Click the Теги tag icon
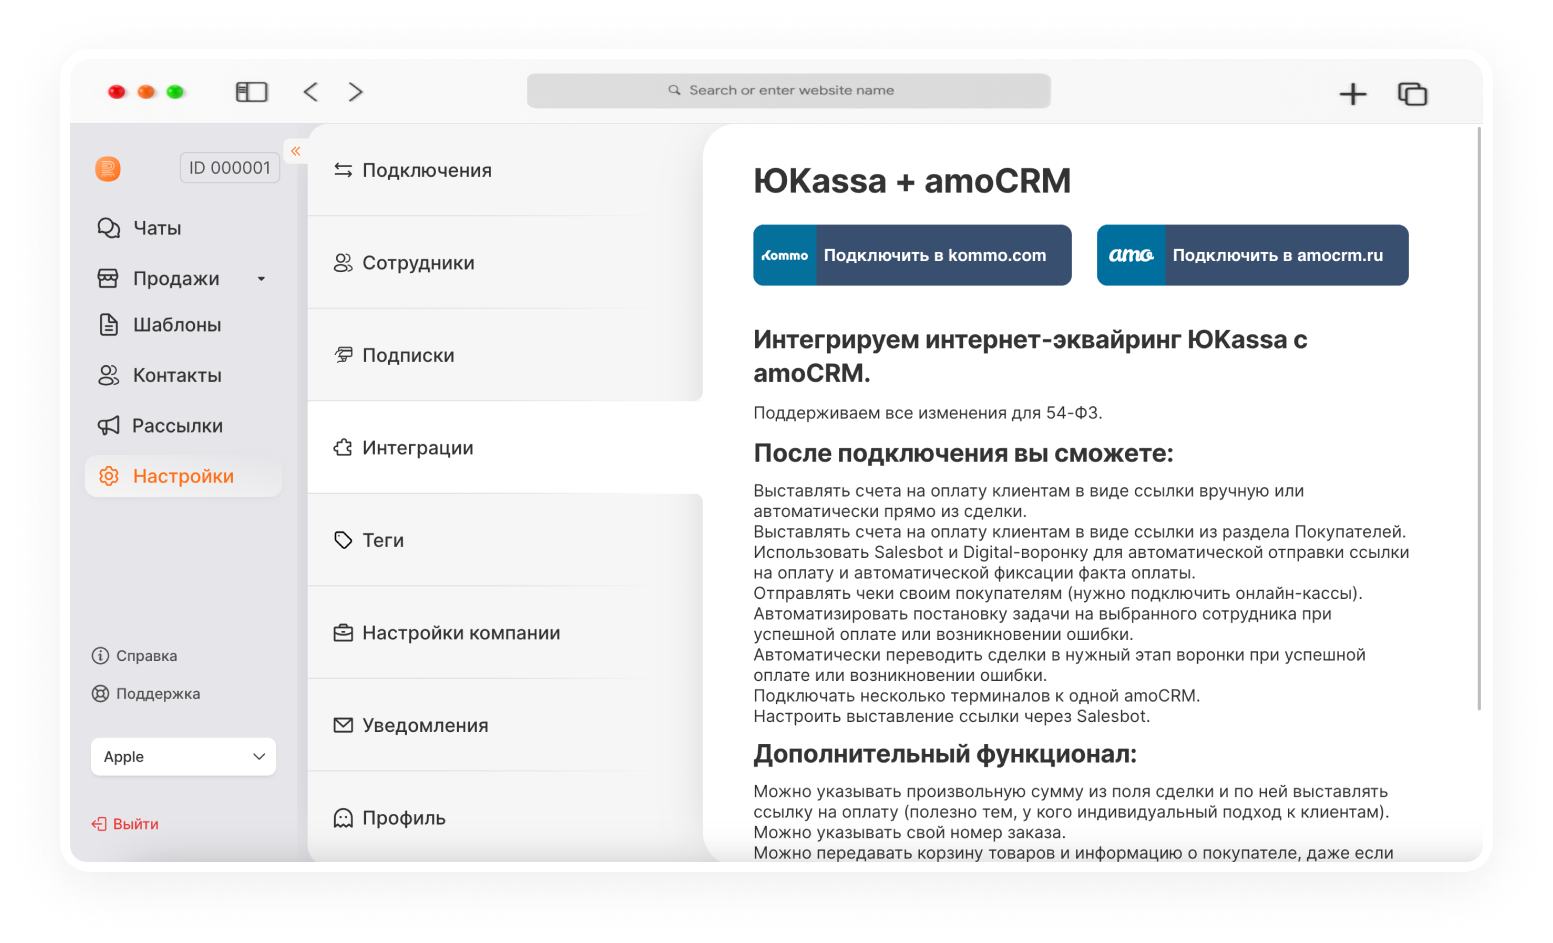Viewport: 1553px width, 943px height. (343, 540)
